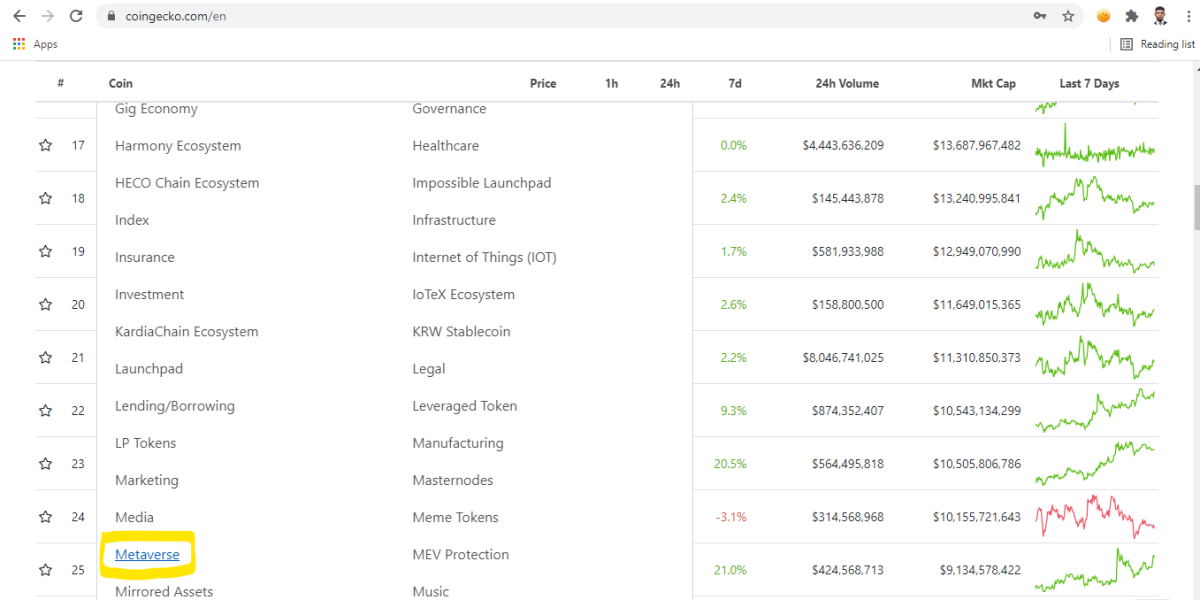The image size is (1200, 600).
Task: Select the Metaverse category
Action: click(x=147, y=554)
